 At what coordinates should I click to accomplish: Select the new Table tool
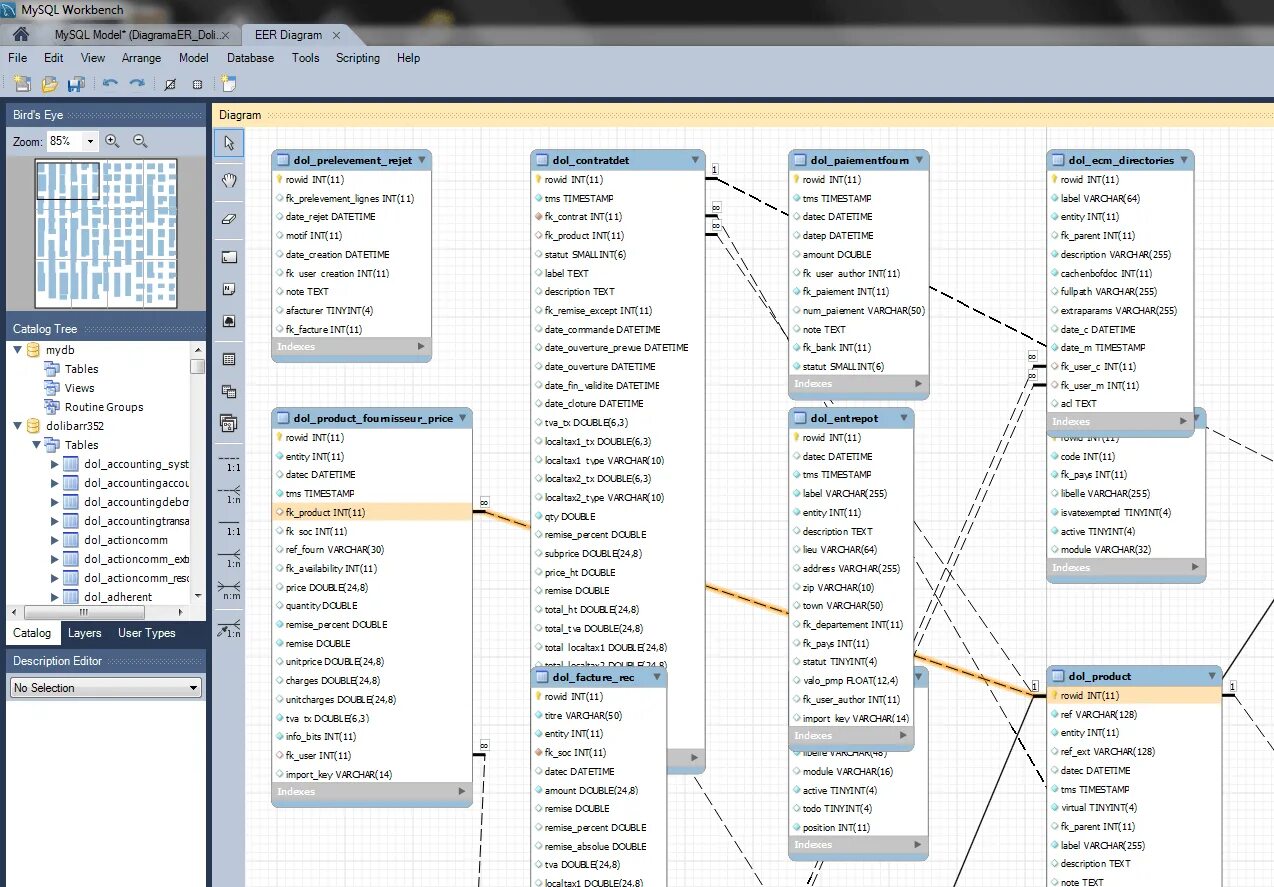[229, 359]
